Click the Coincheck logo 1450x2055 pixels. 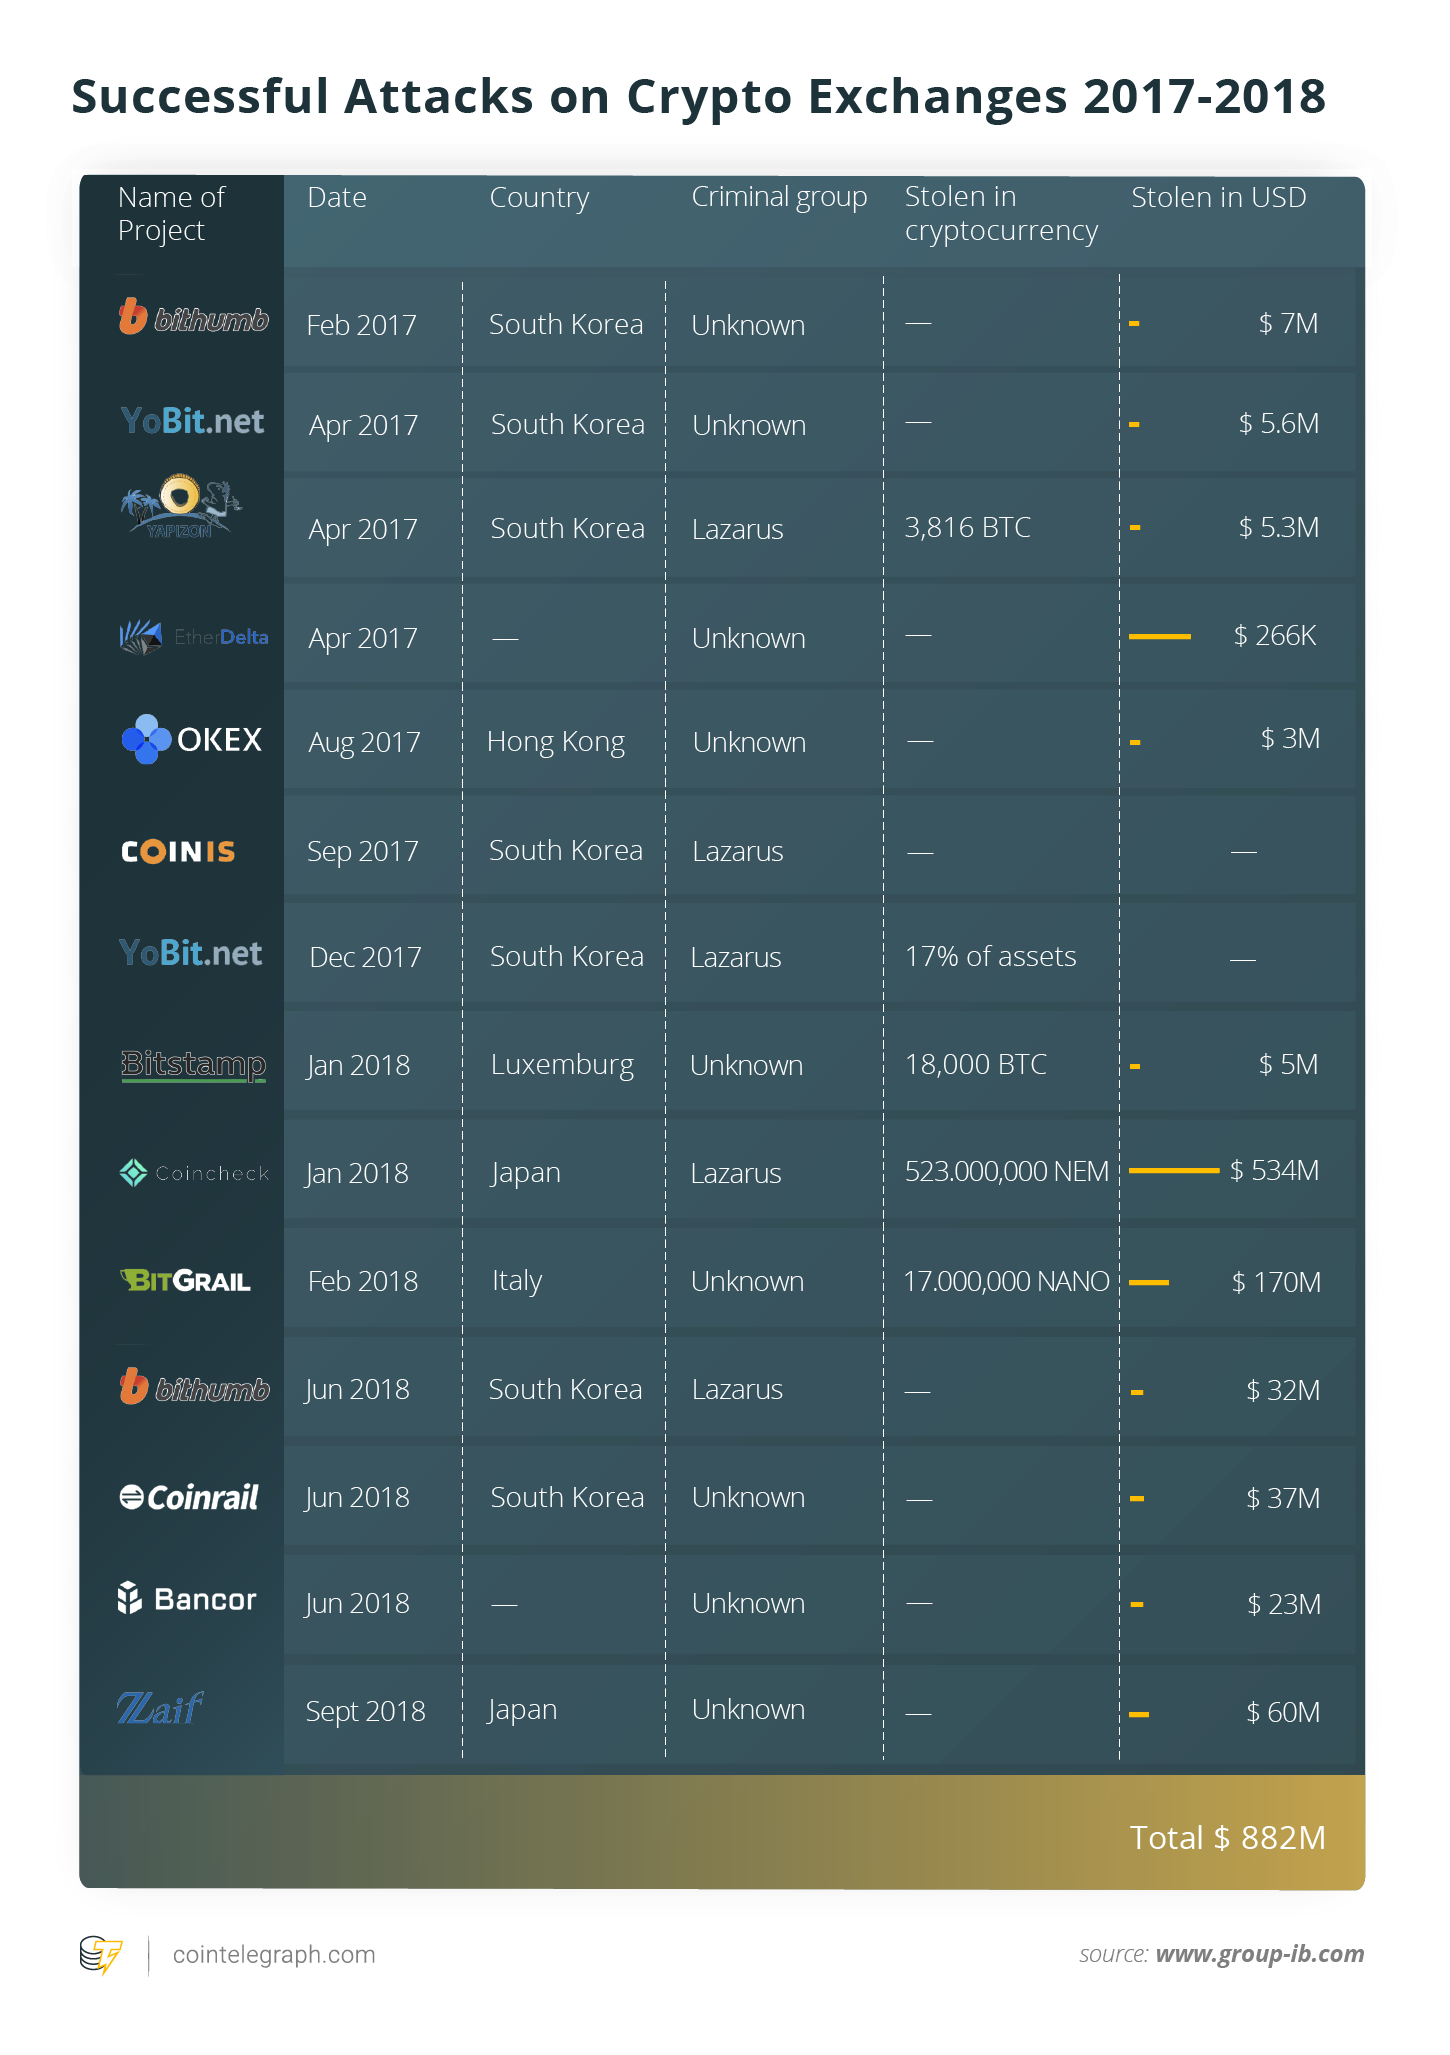pyautogui.click(x=194, y=1173)
